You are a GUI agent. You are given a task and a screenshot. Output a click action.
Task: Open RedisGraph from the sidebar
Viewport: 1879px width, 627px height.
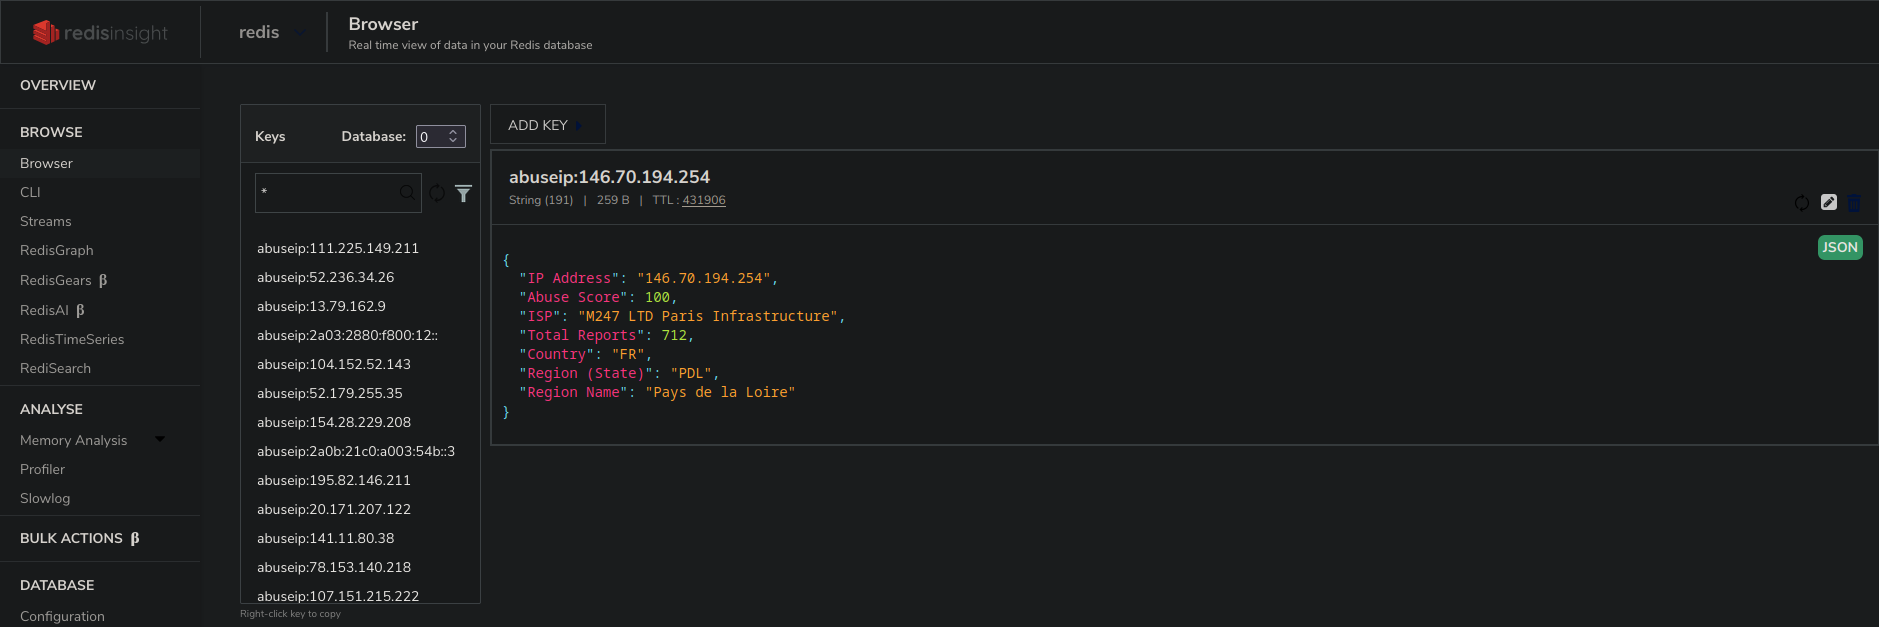coord(56,250)
